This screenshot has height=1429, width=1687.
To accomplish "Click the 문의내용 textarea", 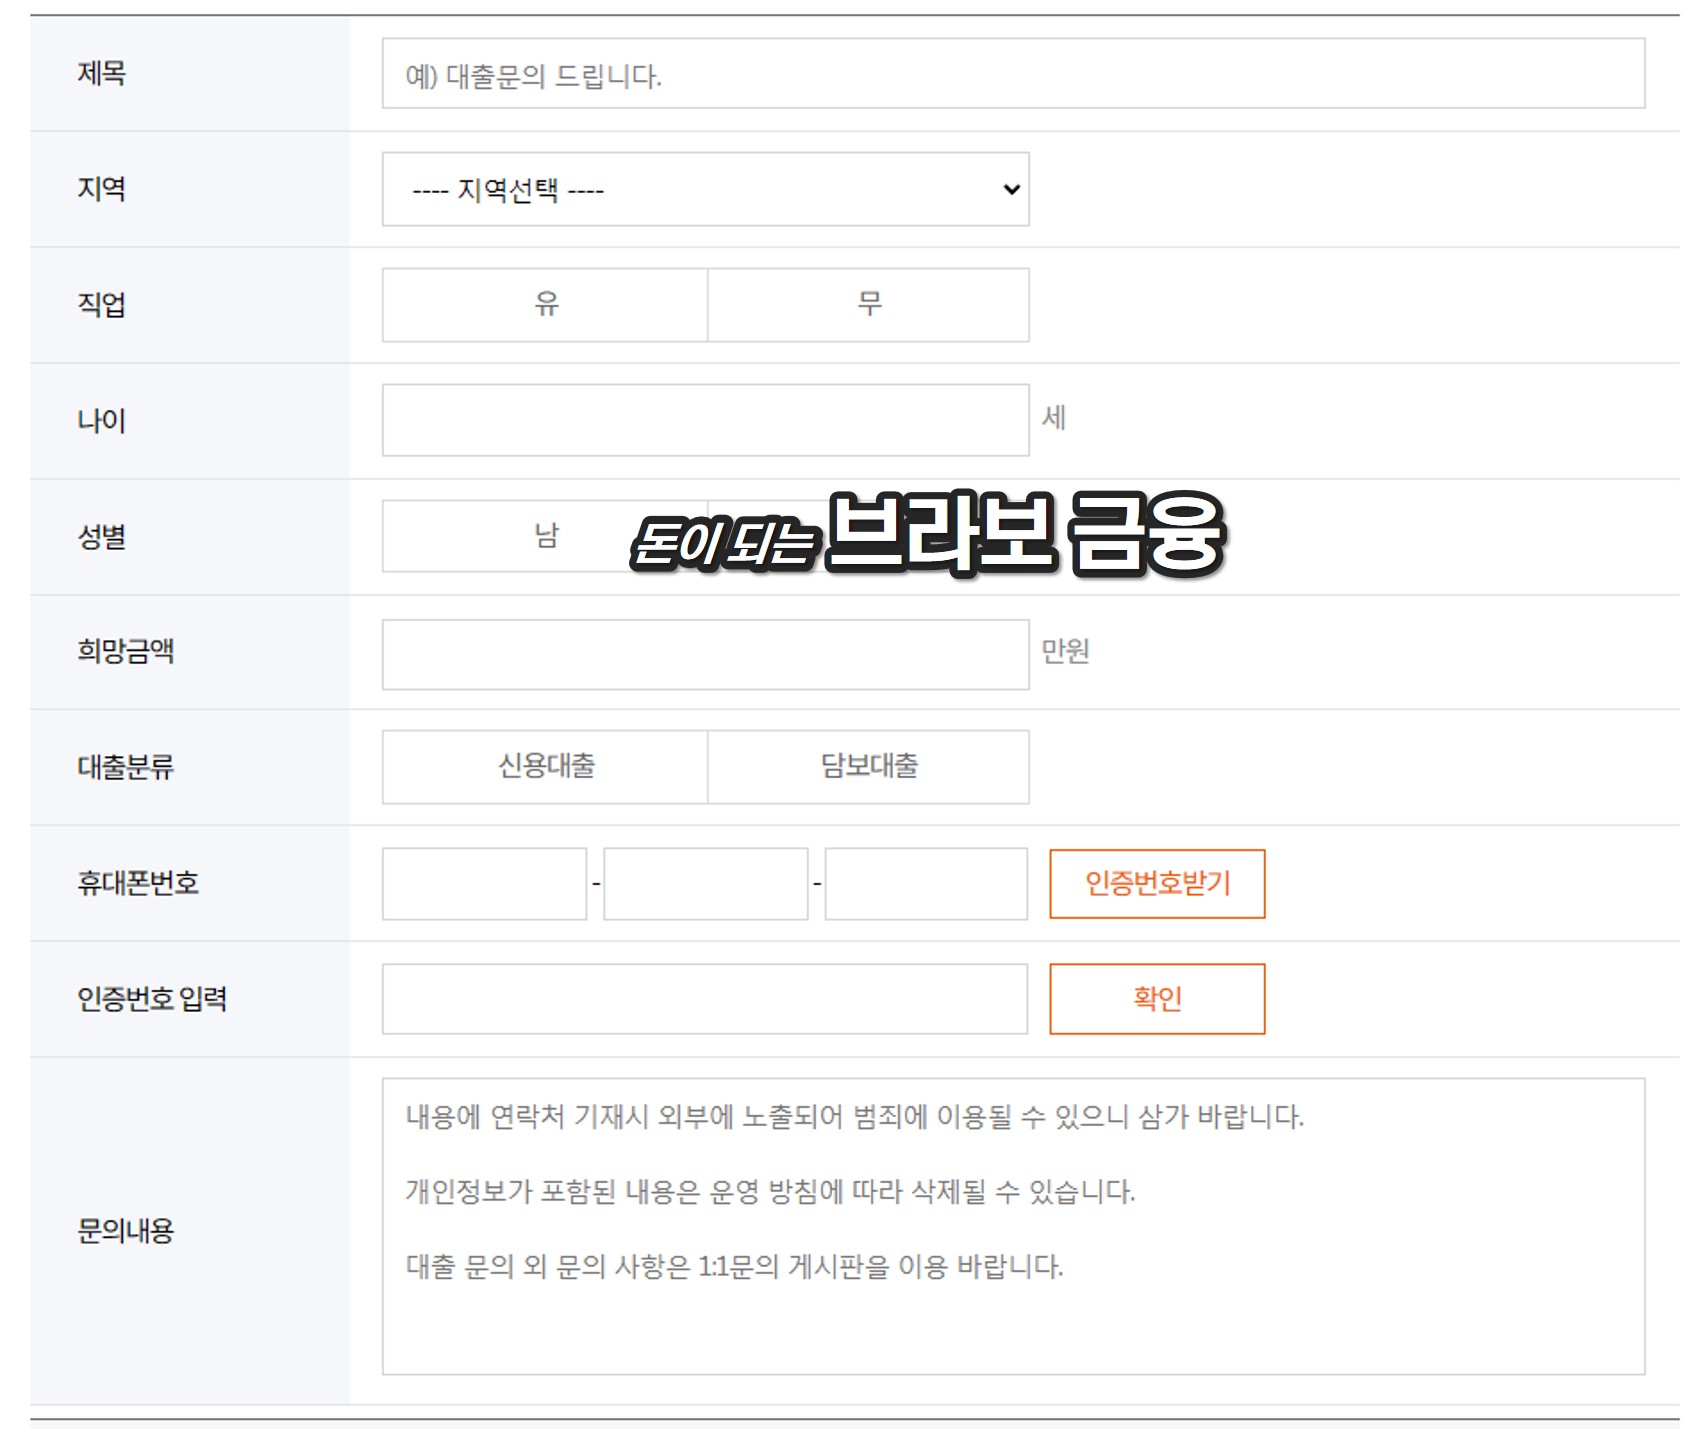I will click(x=1013, y=1226).
